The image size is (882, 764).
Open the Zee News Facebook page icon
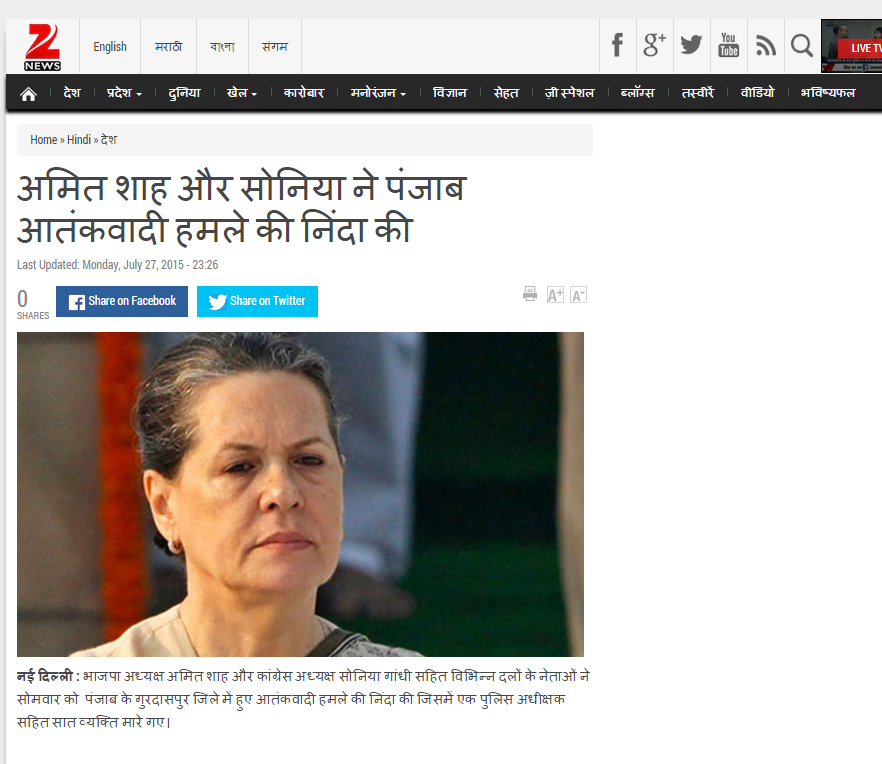[x=617, y=46]
